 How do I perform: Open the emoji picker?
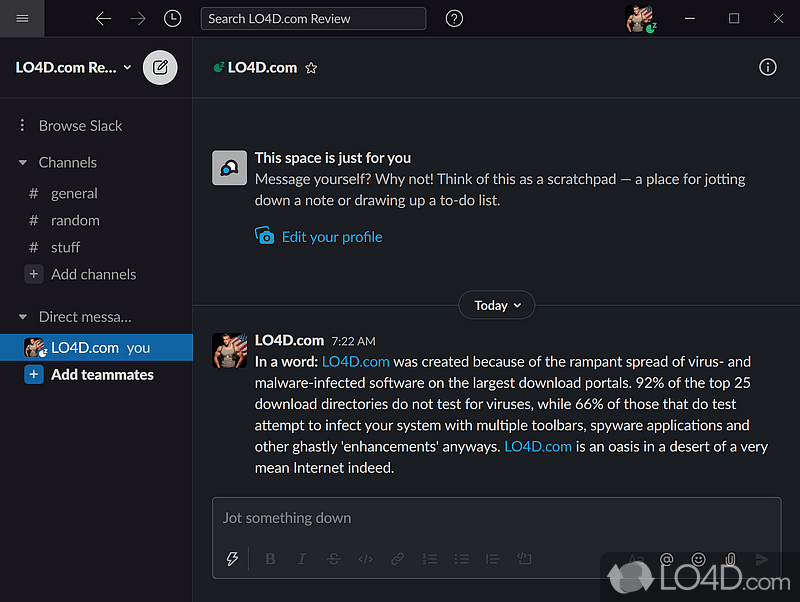coord(698,559)
